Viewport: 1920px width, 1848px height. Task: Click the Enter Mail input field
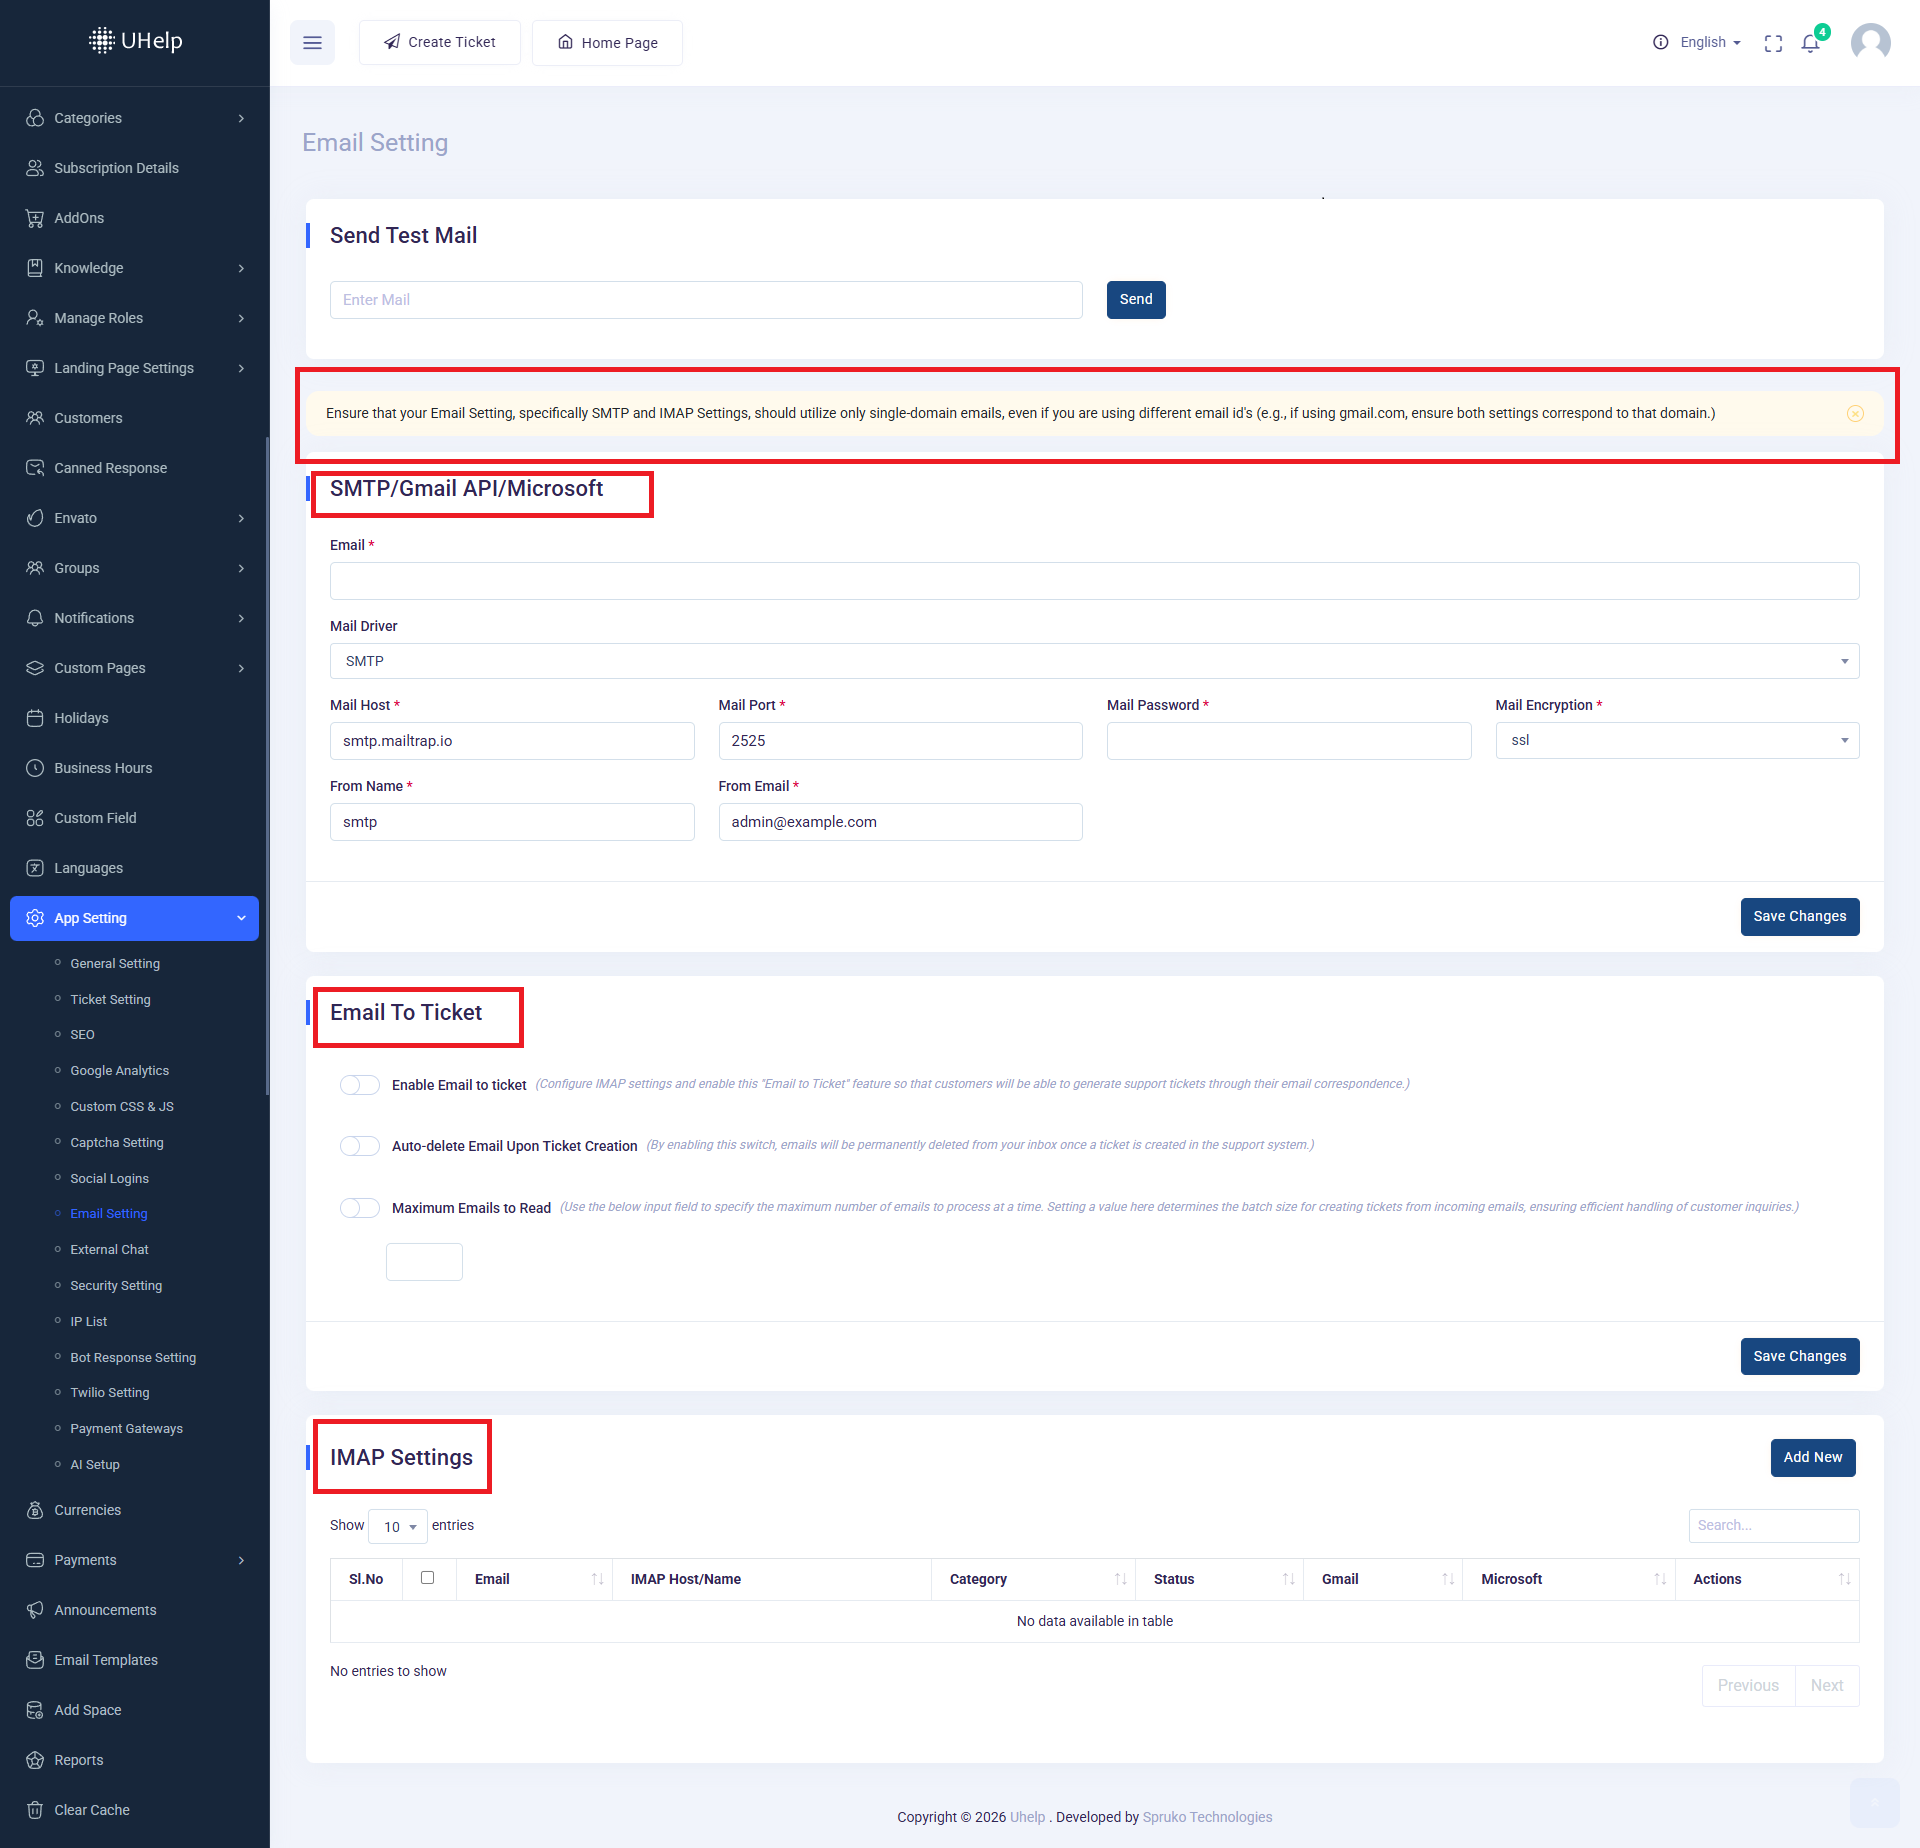pyautogui.click(x=706, y=300)
